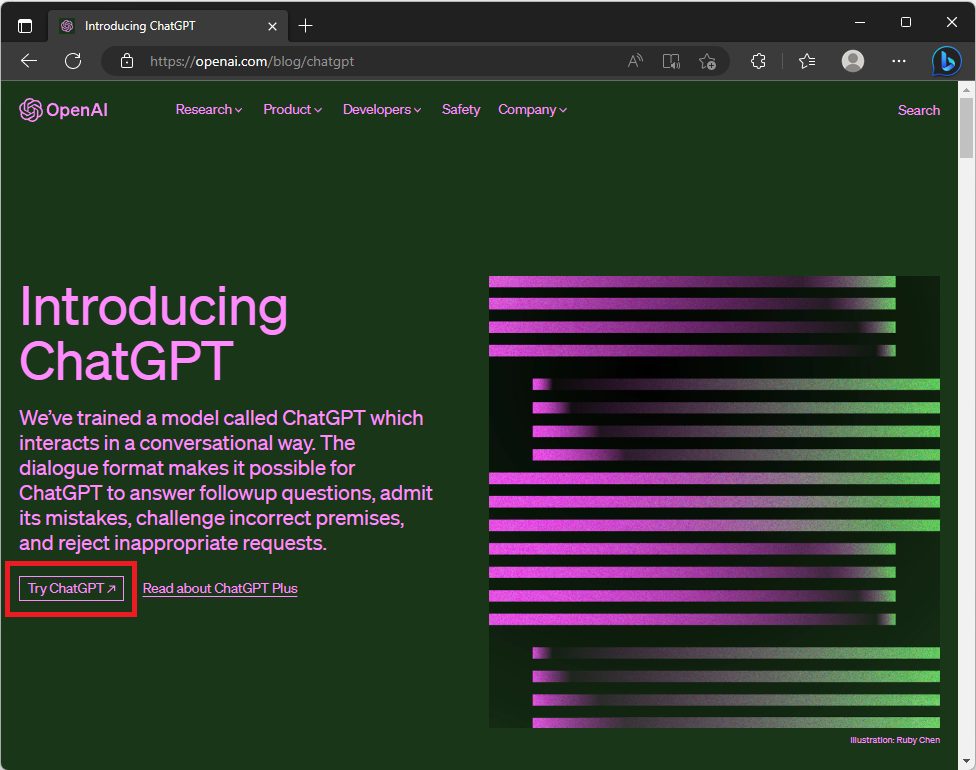Open the user profile menu
Viewport: 976px width, 770px height.
(853, 61)
